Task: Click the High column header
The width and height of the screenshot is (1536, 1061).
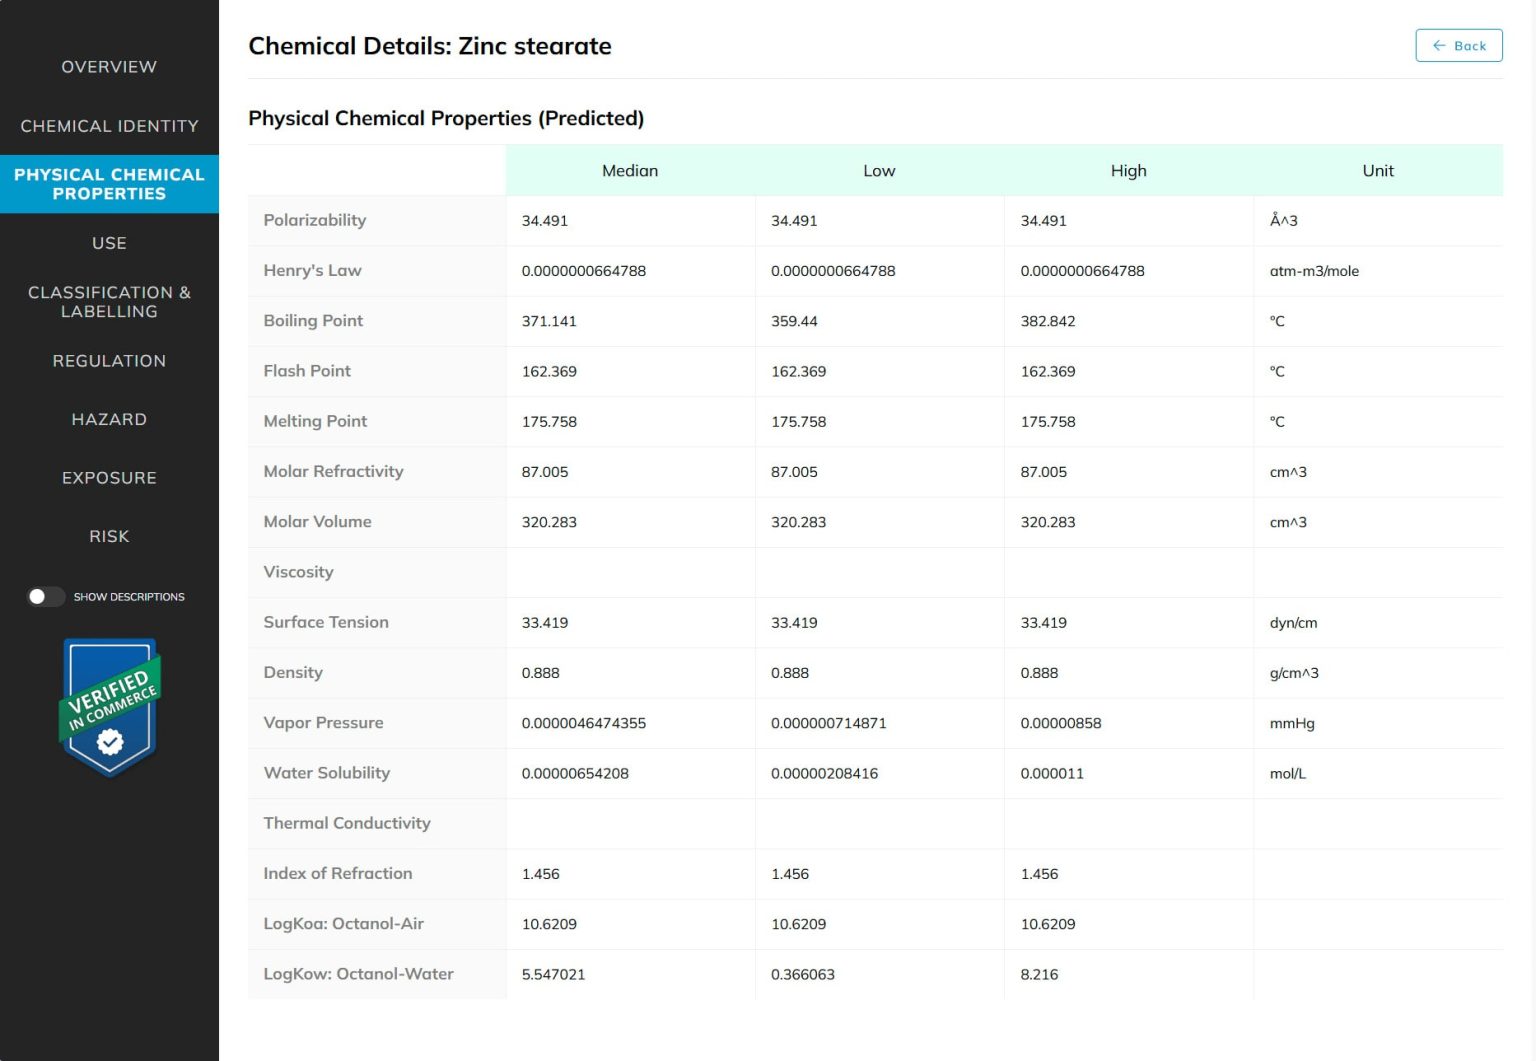Action: click(x=1128, y=170)
